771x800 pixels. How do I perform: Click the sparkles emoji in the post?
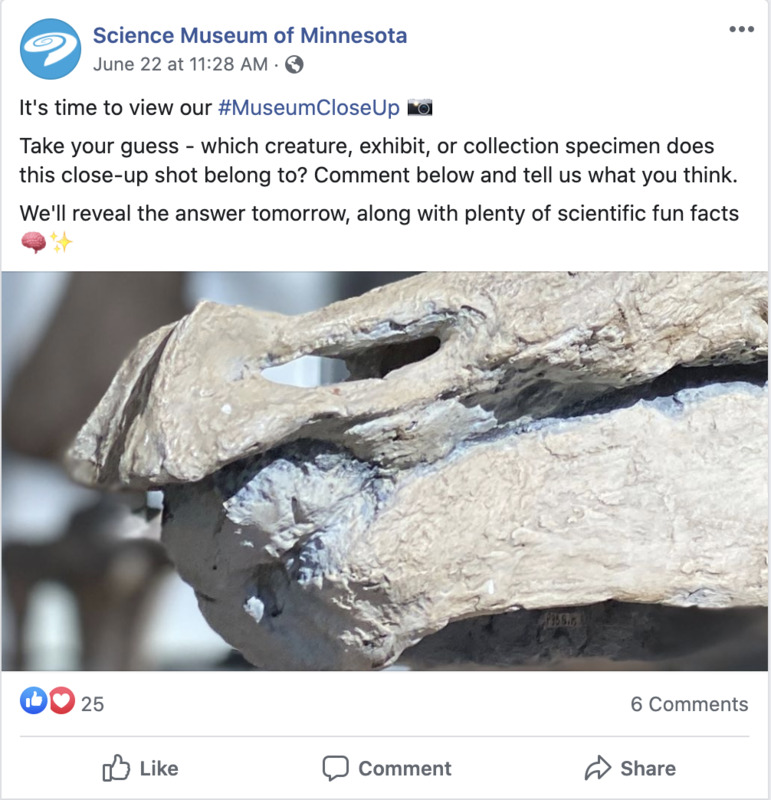[61, 241]
